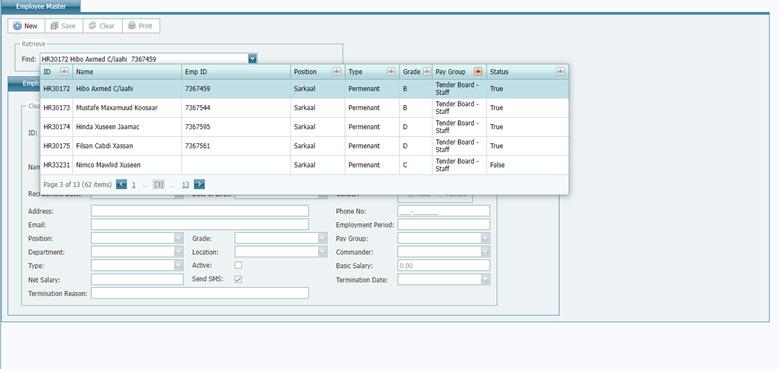Viewport: 780px width, 369px height.
Task: Click the Phone No input field
Action: pyautogui.click(x=444, y=211)
